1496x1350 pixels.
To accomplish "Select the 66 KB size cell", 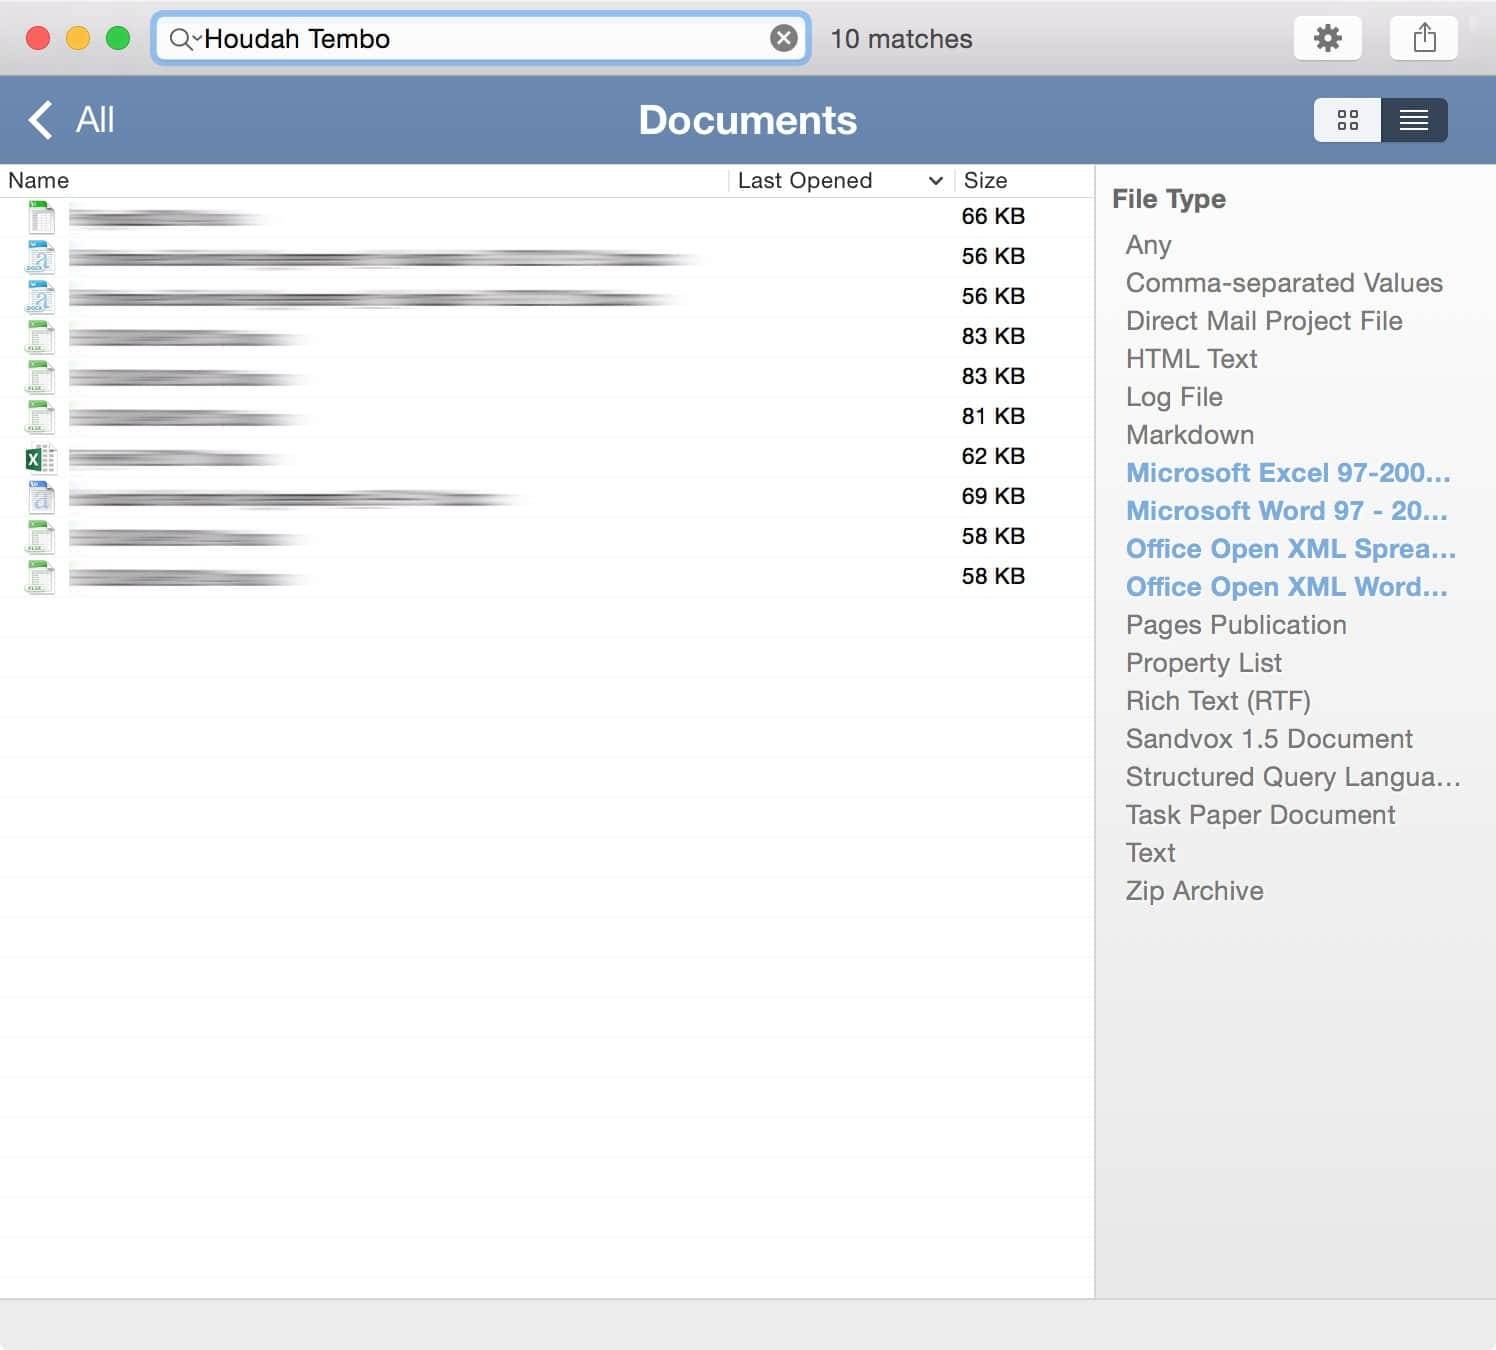I will [993, 217].
